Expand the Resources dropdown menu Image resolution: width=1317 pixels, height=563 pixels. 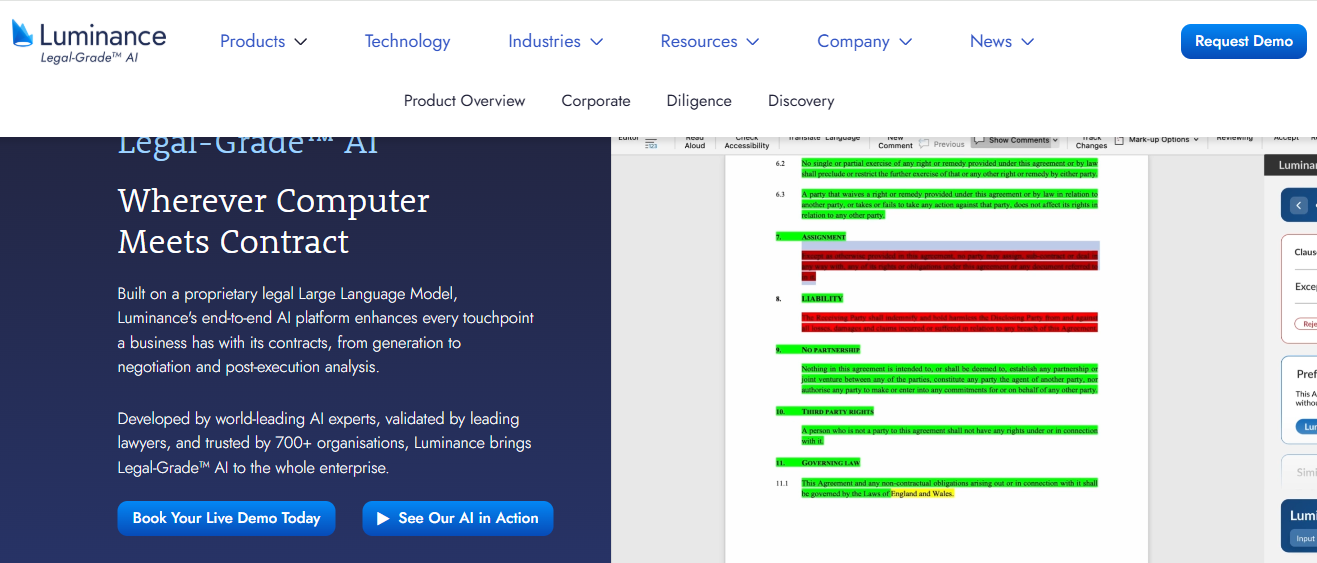pyautogui.click(x=709, y=41)
